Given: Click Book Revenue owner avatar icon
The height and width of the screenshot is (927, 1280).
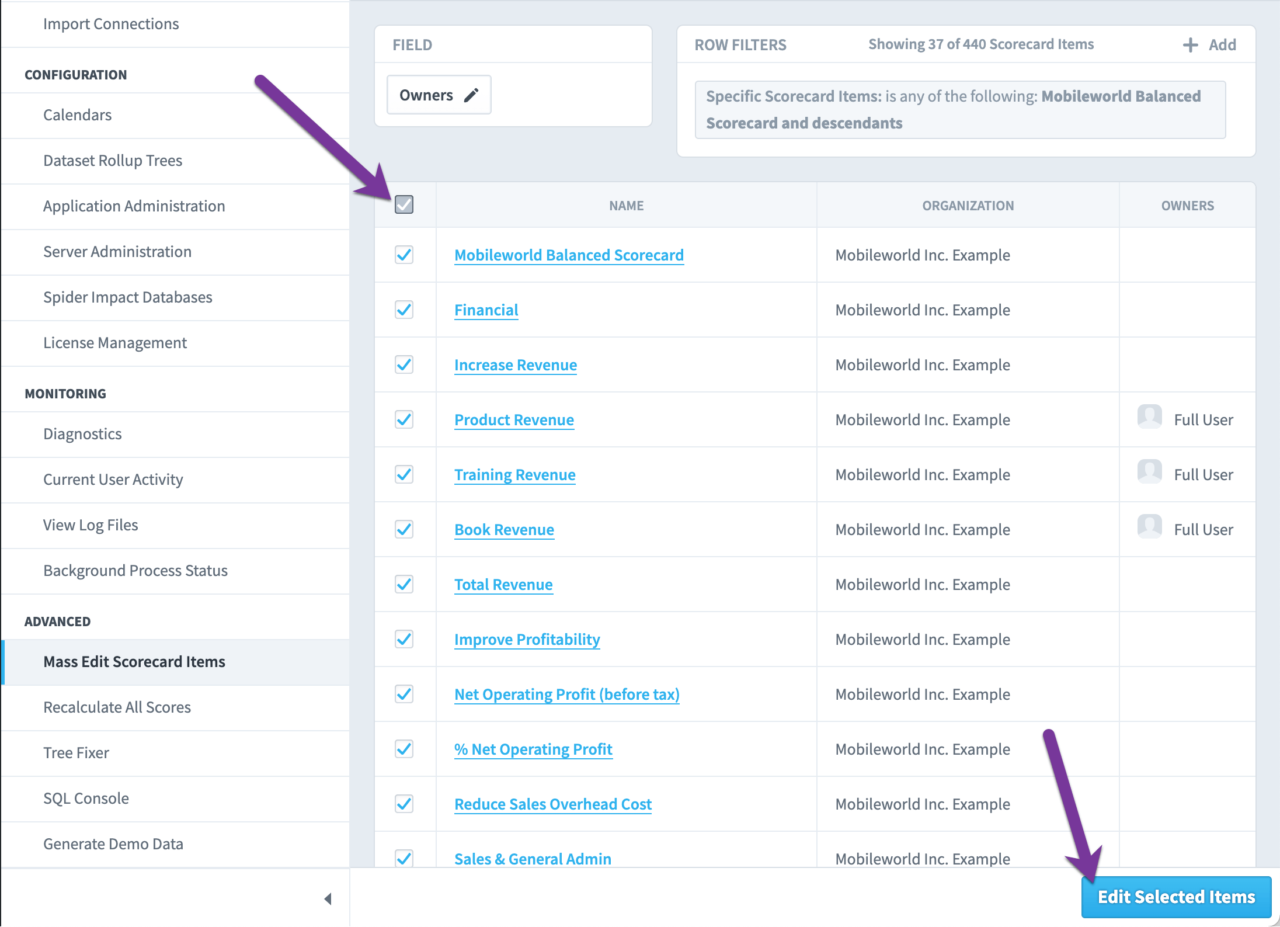Looking at the screenshot, I should 1150,528.
